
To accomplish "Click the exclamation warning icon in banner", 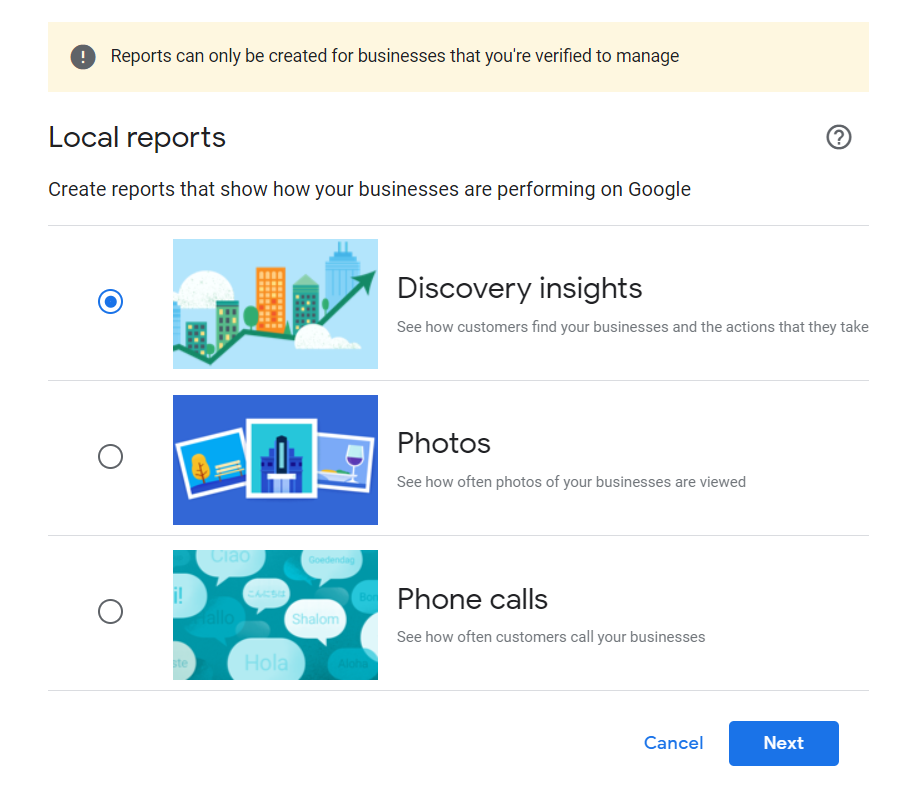I will pyautogui.click(x=83, y=57).
